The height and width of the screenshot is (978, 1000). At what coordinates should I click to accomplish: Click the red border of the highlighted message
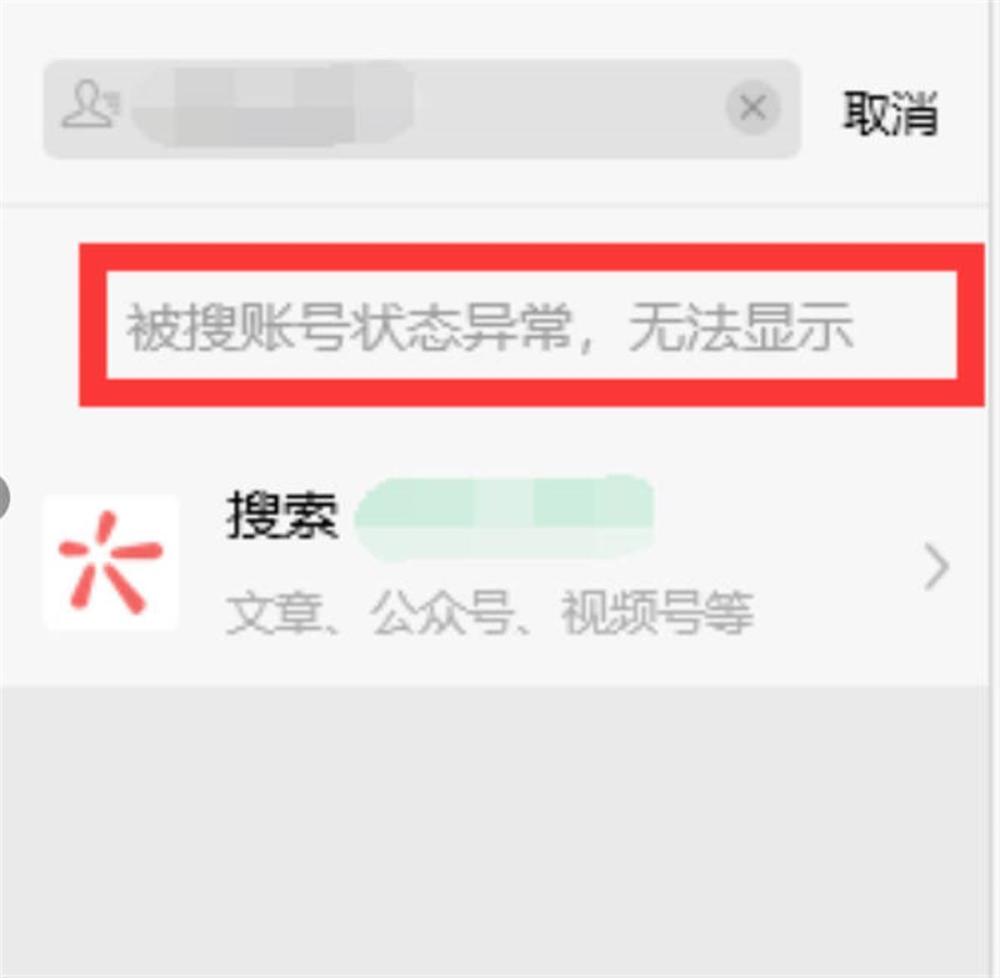click(532, 258)
